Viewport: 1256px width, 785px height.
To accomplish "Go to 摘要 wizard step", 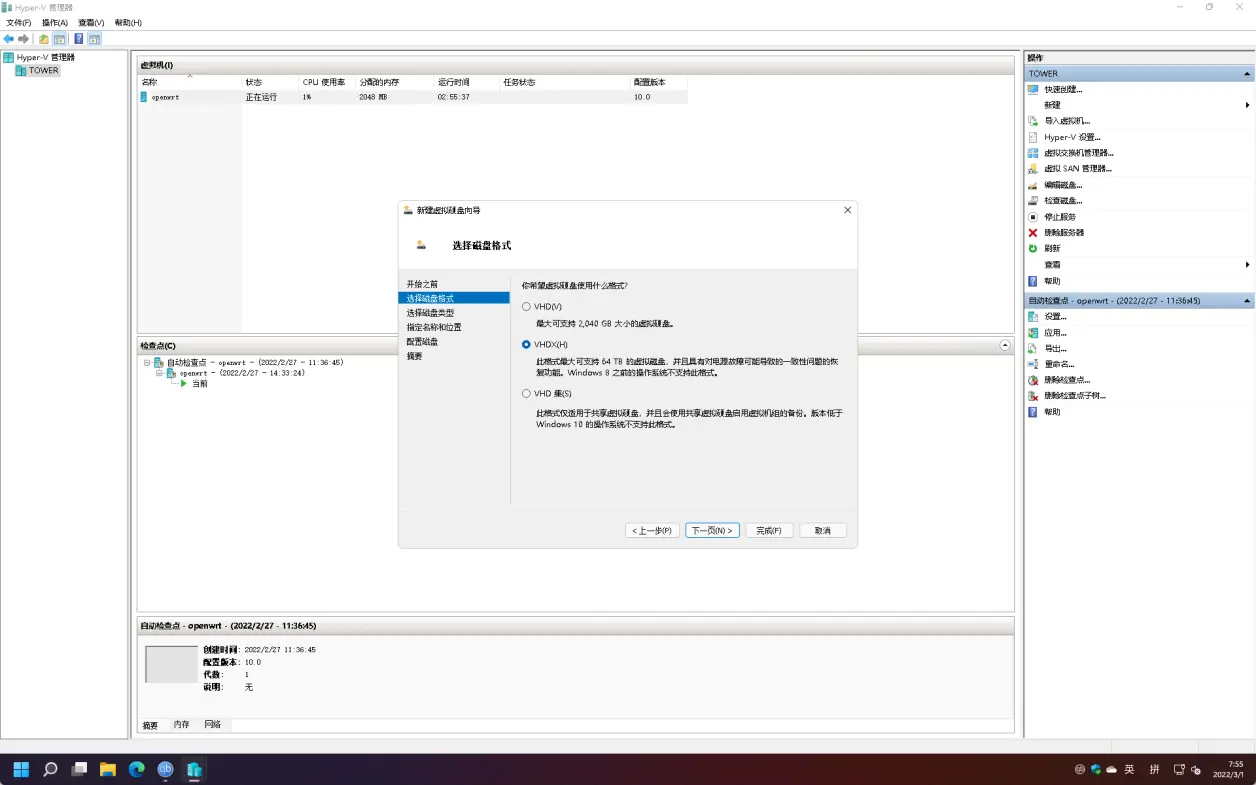I will point(414,356).
